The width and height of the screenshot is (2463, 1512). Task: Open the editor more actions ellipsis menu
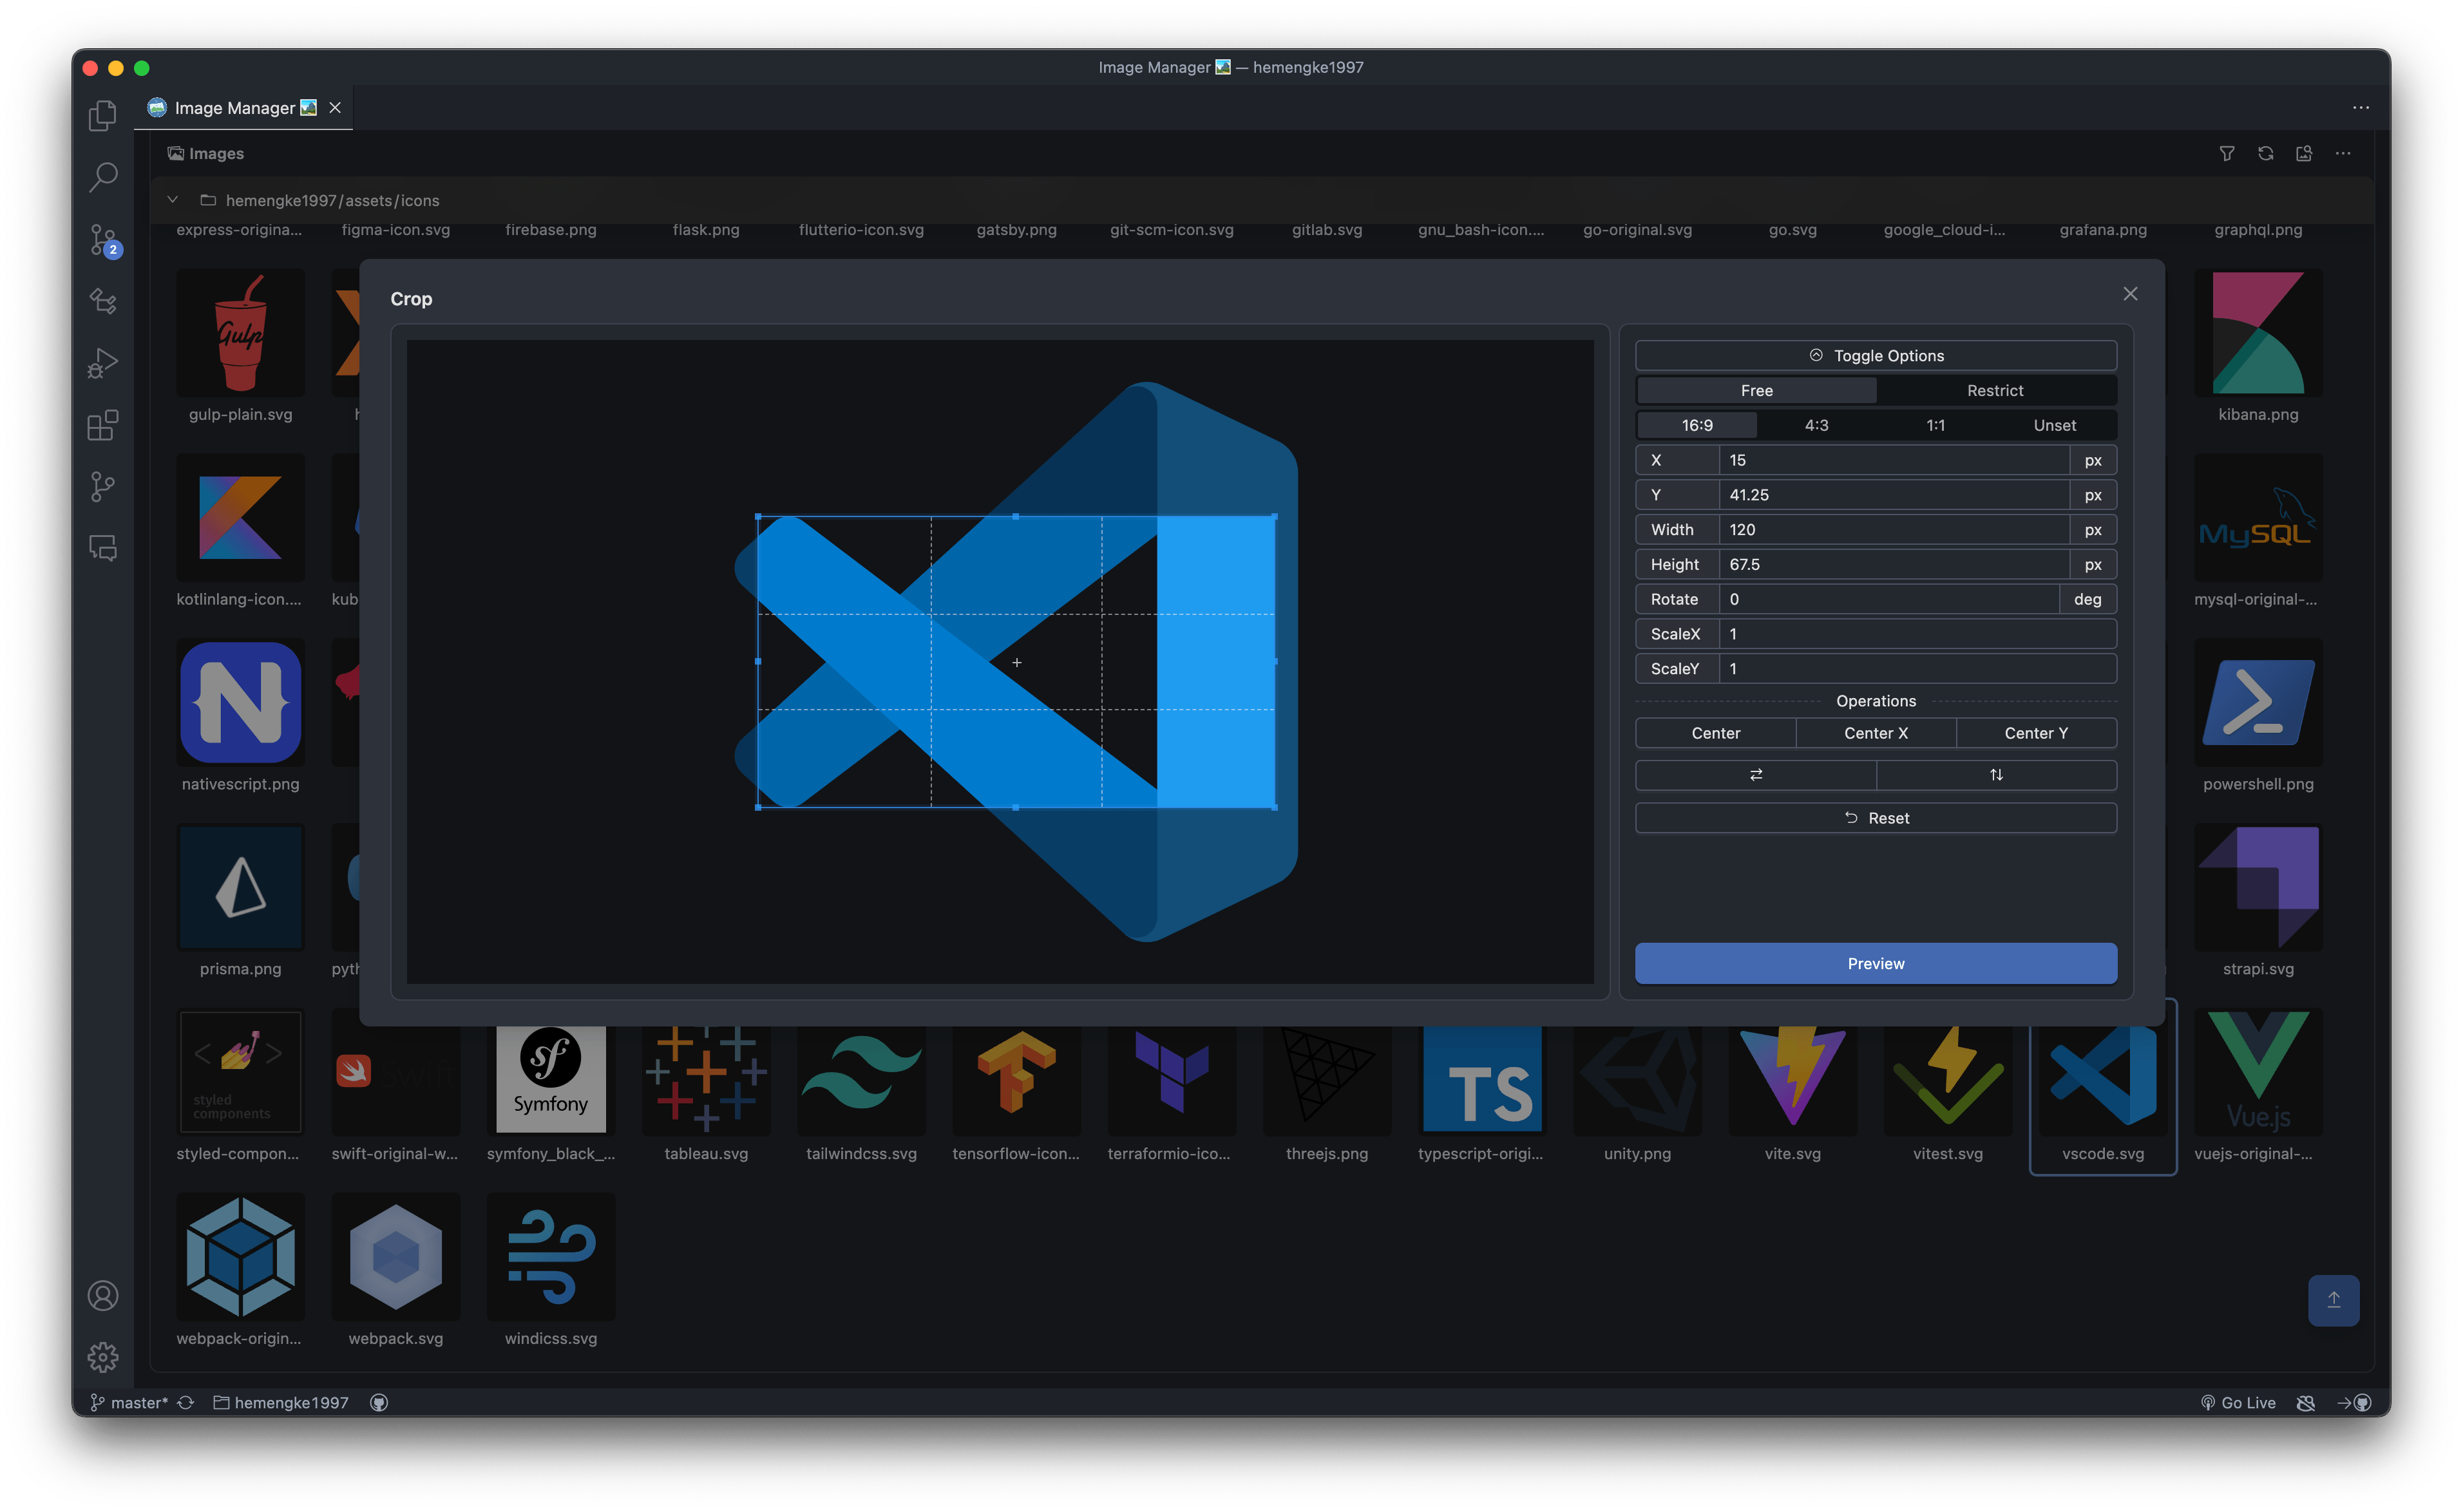point(2360,108)
